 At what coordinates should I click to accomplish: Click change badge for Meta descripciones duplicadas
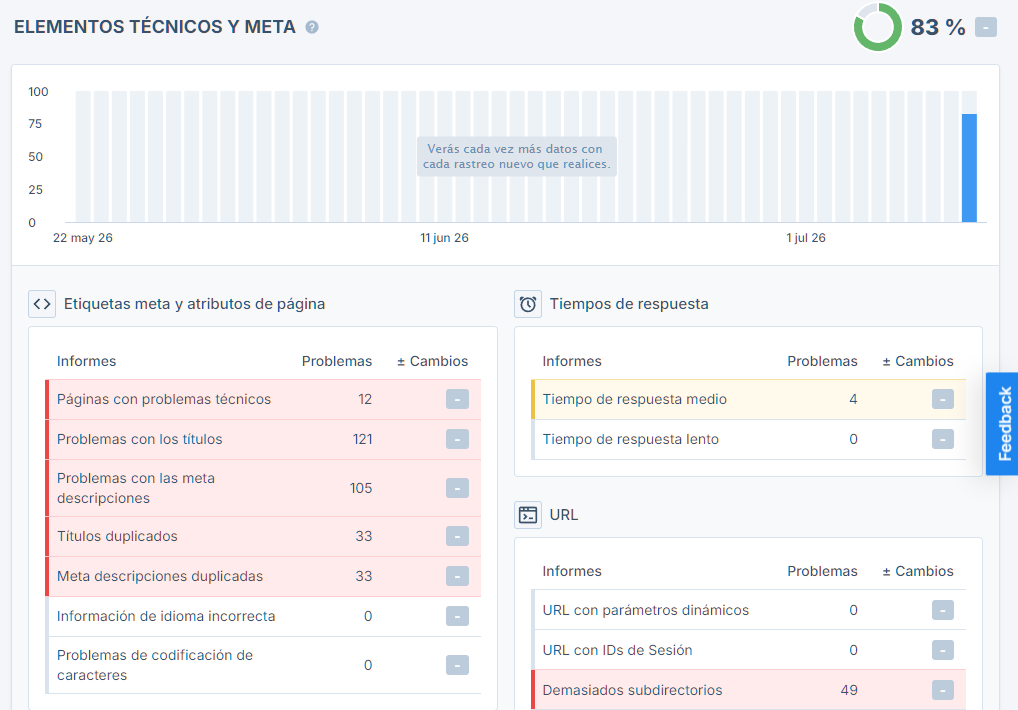(x=457, y=576)
